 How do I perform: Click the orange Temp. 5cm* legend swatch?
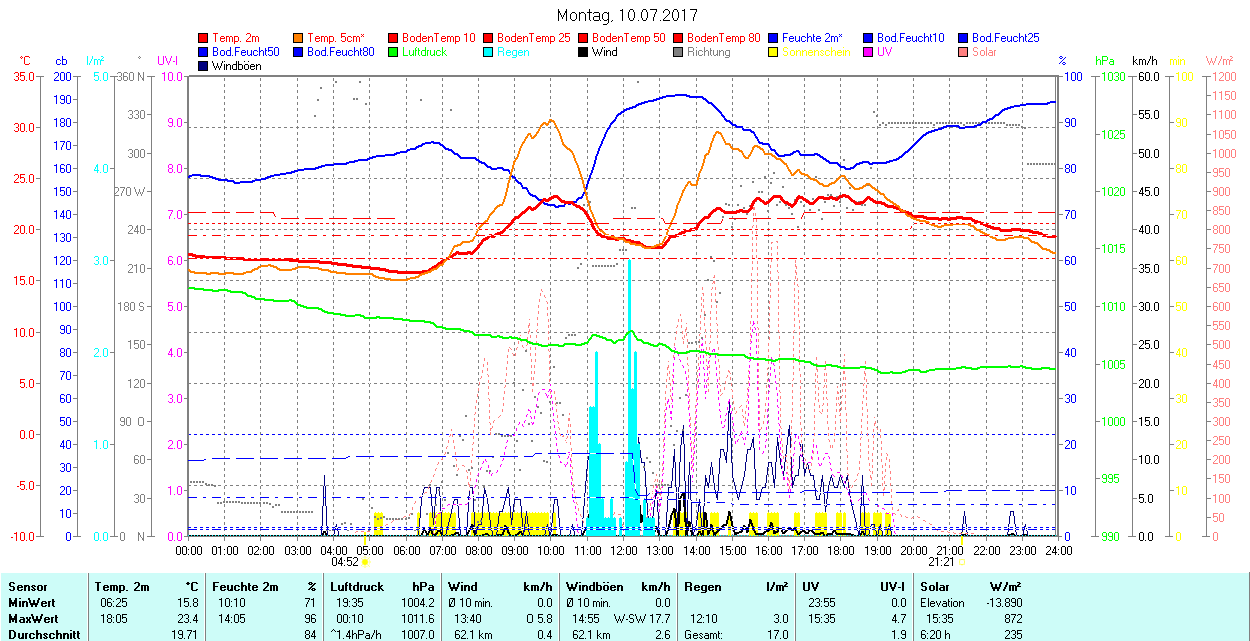coord(298,37)
